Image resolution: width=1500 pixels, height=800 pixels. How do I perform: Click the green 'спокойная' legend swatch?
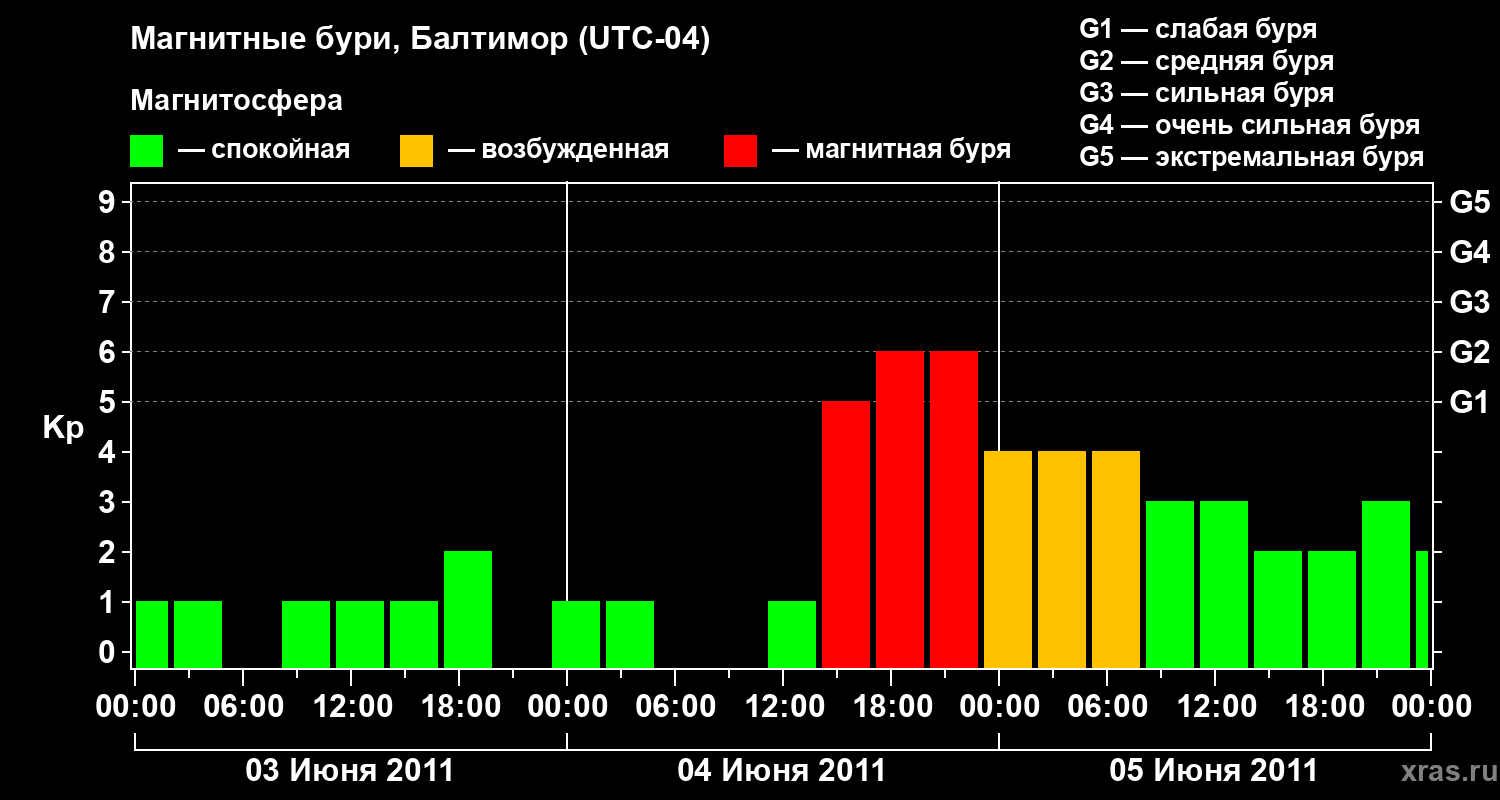[x=147, y=151]
